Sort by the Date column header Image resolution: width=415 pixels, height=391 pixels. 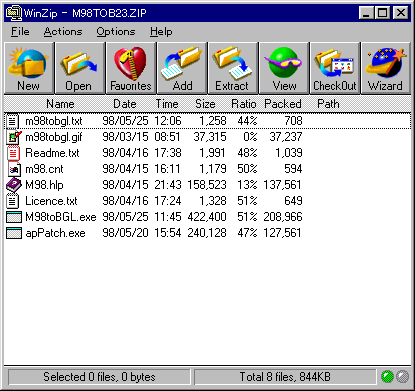pos(125,104)
